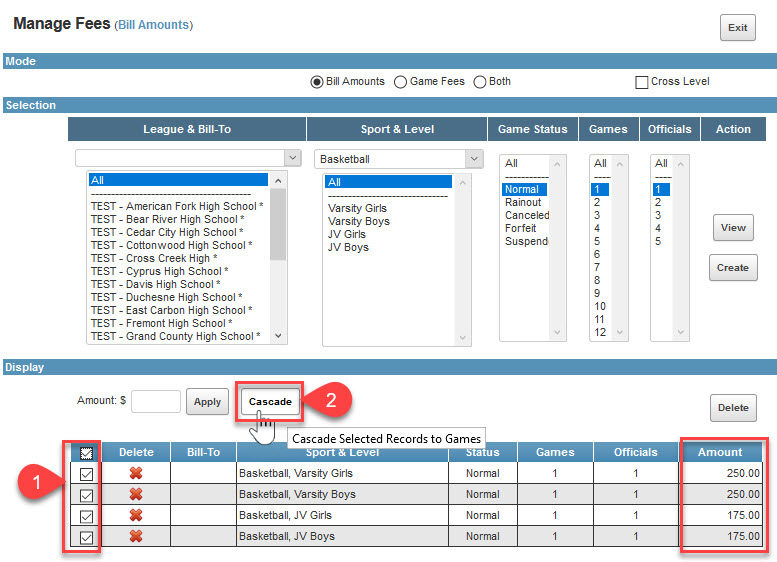Delete the Basketball, Varsity Boys row
Viewport: 777px width, 562px height.
point(136,494)
